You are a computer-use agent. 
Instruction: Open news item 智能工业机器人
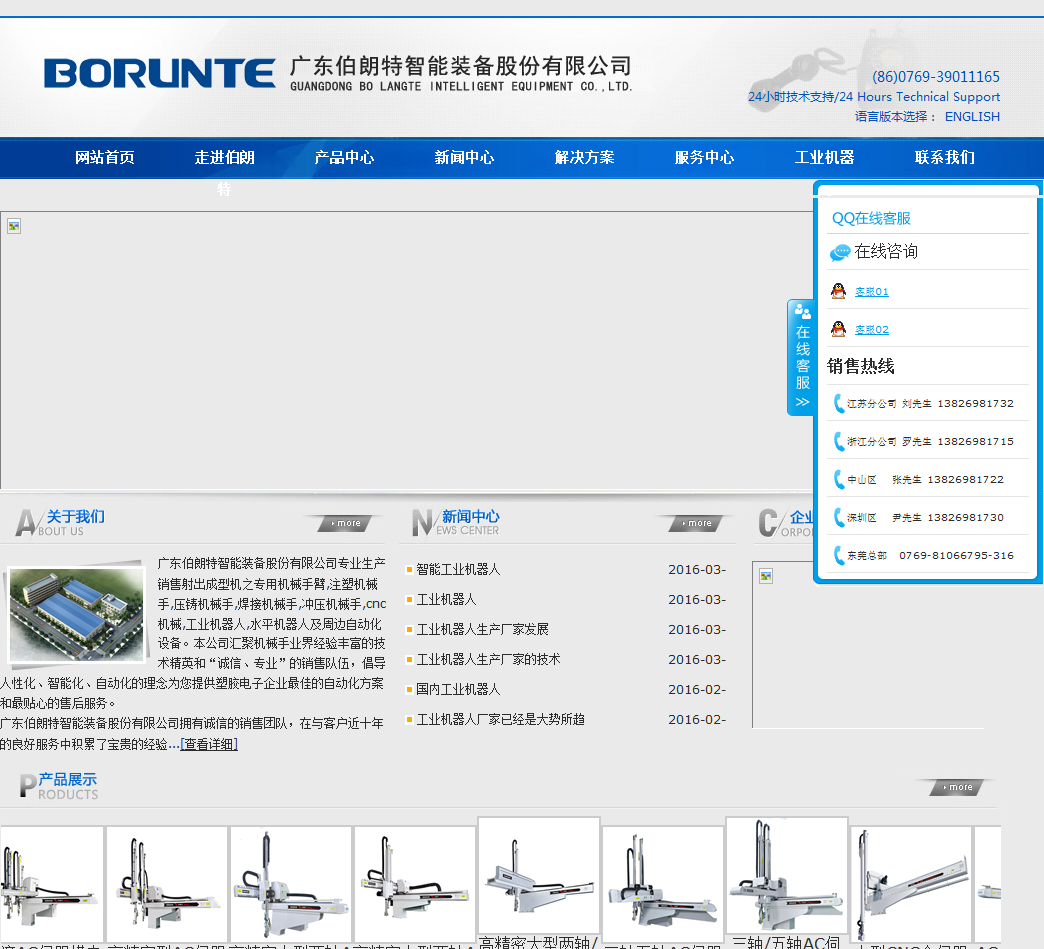458,569
